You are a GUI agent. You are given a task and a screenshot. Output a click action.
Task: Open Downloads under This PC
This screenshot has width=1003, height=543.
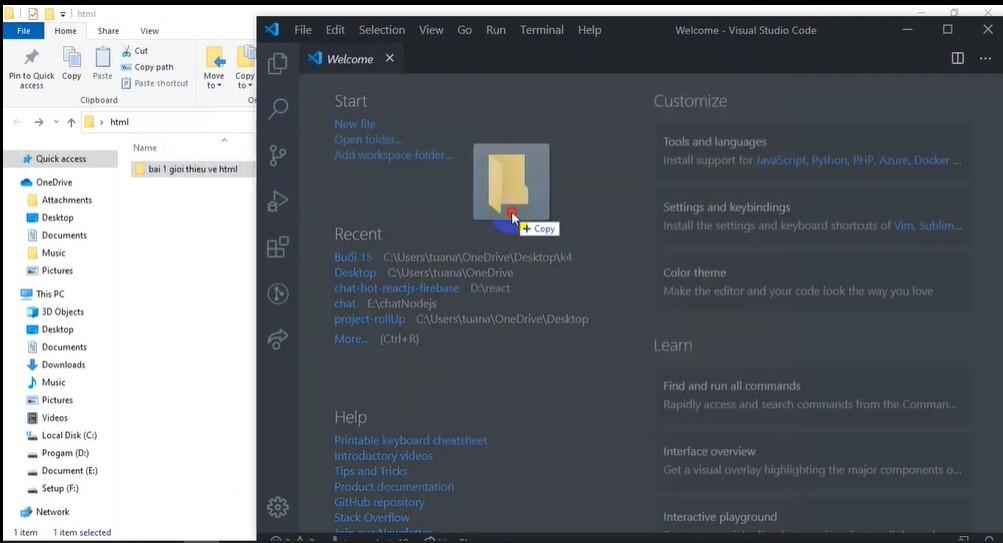(x=63, y=365)
